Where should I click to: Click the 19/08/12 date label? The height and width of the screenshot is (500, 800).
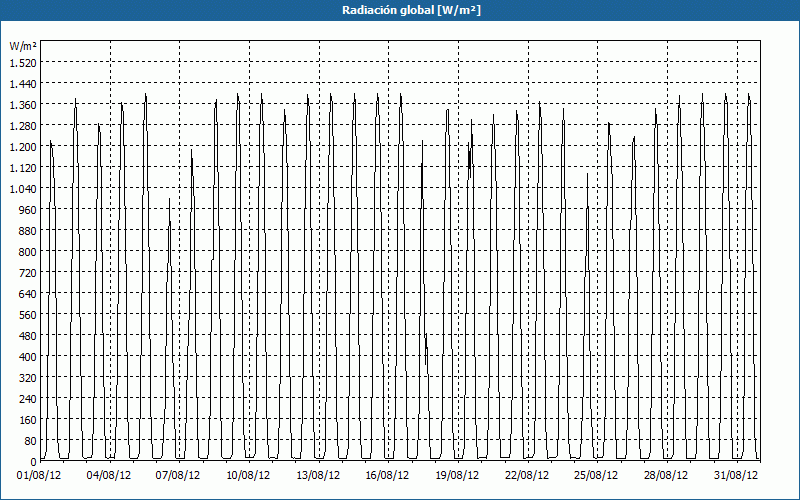tap(457, 475)
